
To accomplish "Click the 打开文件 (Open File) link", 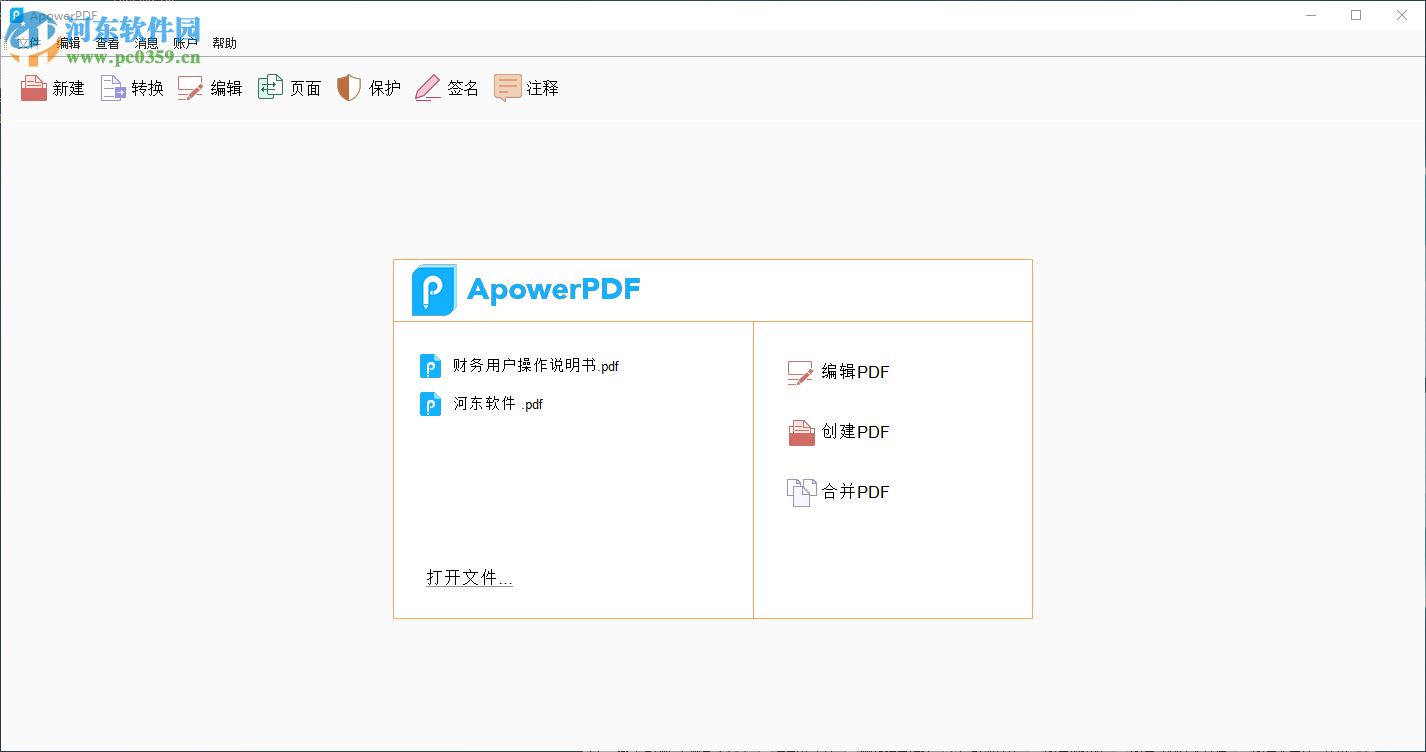I will [468, 577].
